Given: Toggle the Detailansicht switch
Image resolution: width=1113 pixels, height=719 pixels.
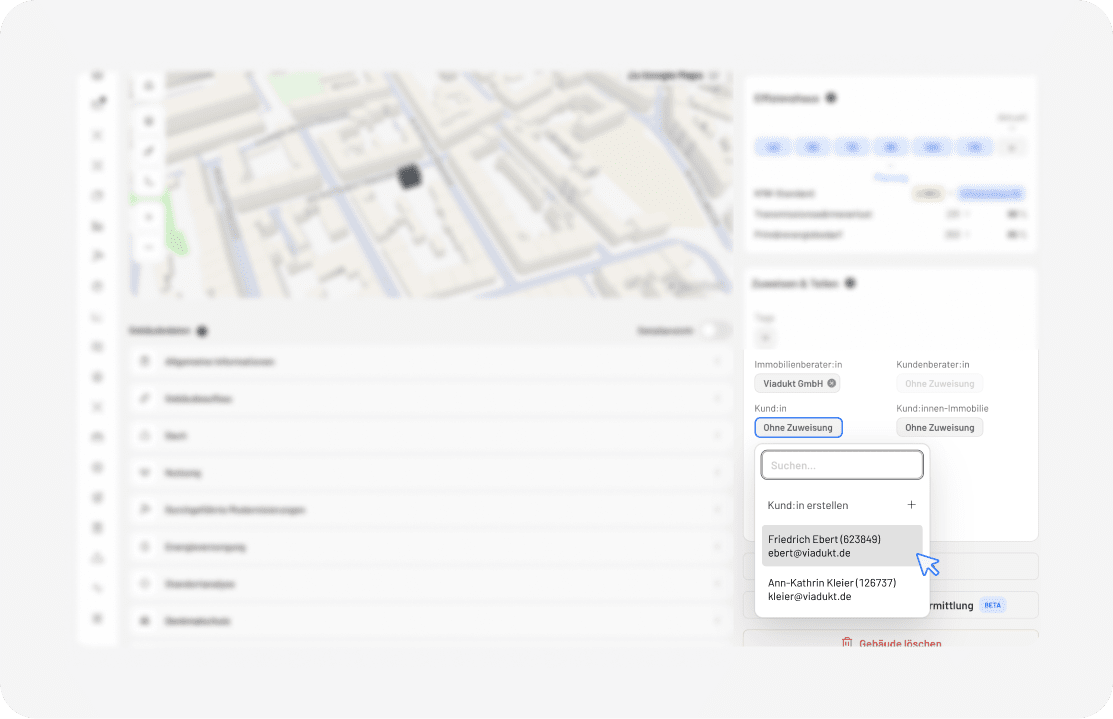Looking at the screenshot, I should pyautogui.click(x=713, y=331).
